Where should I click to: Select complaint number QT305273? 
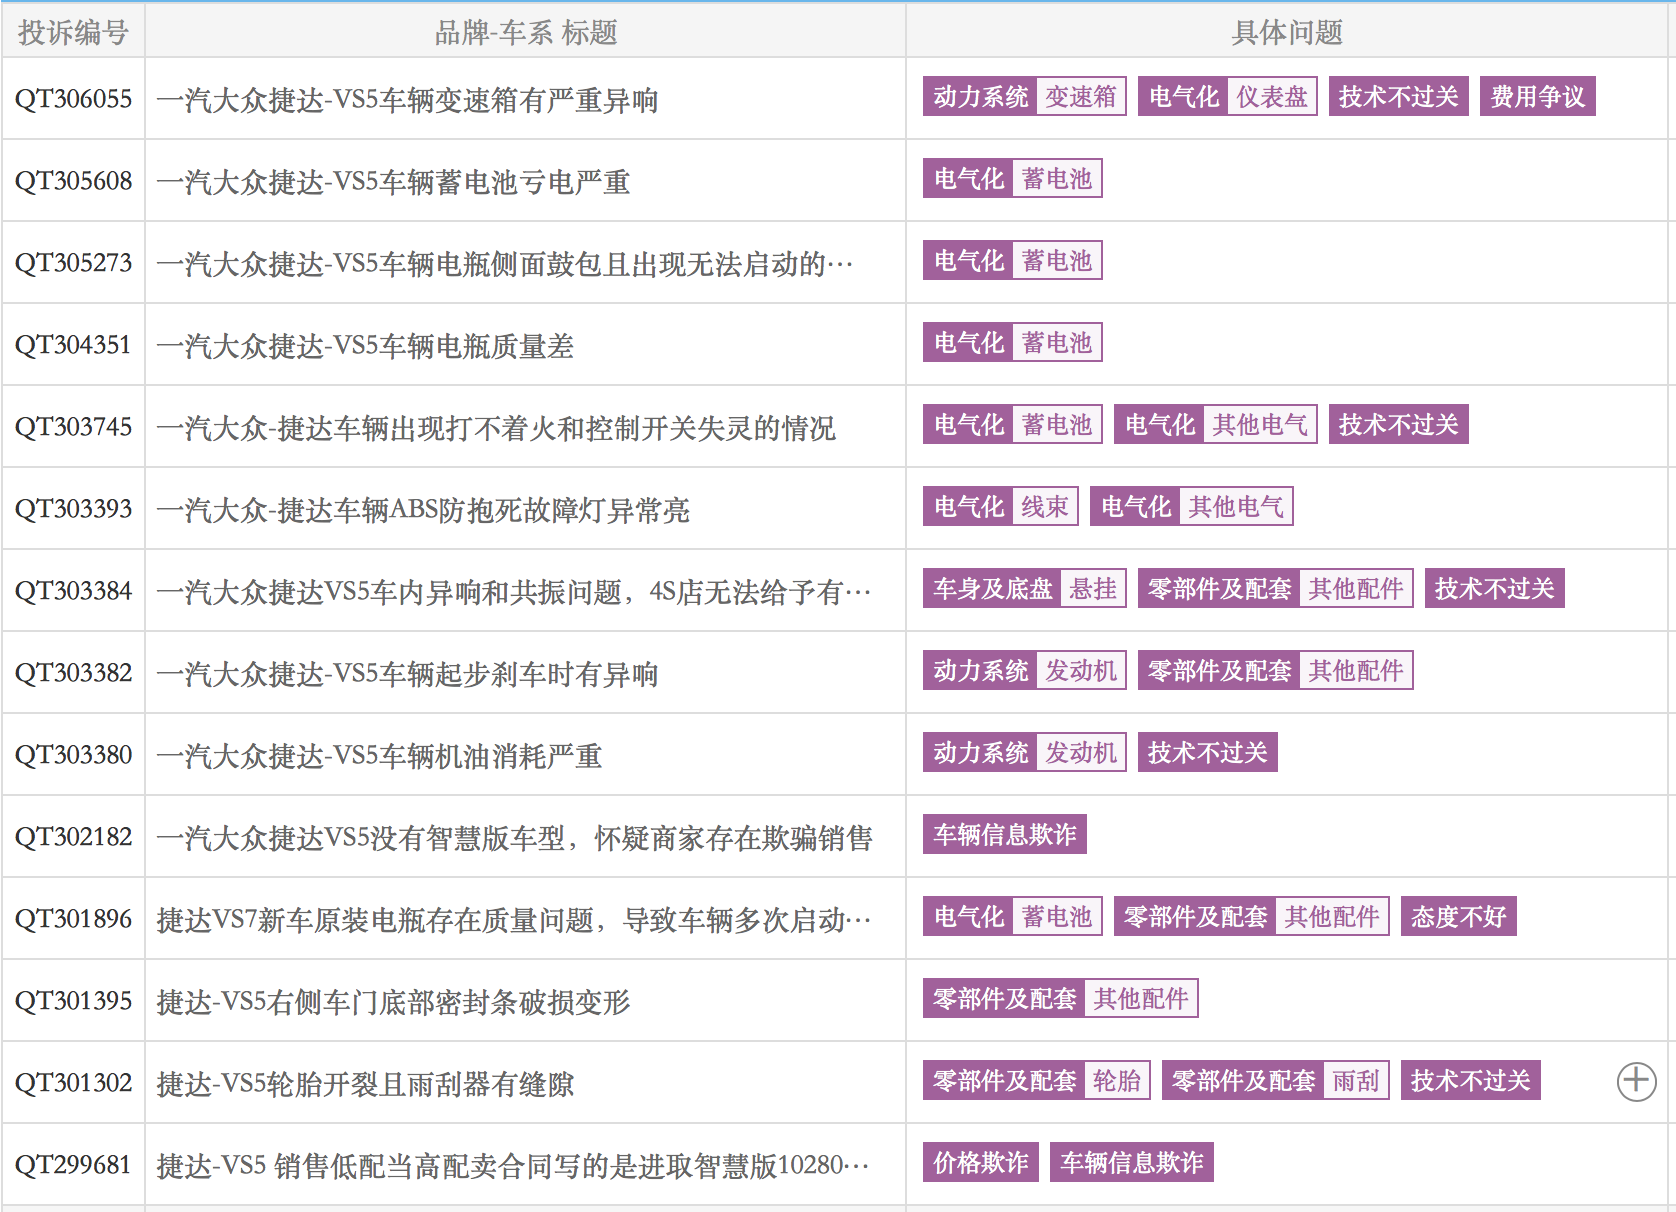point(73,263)
